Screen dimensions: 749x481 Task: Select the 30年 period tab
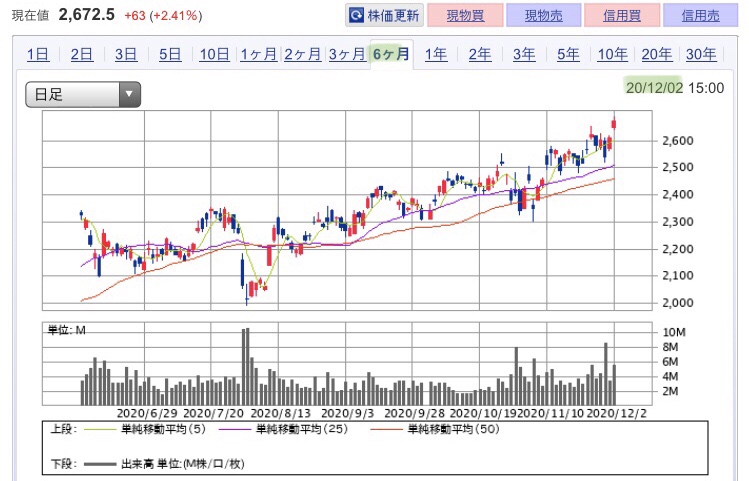point(701,54)
